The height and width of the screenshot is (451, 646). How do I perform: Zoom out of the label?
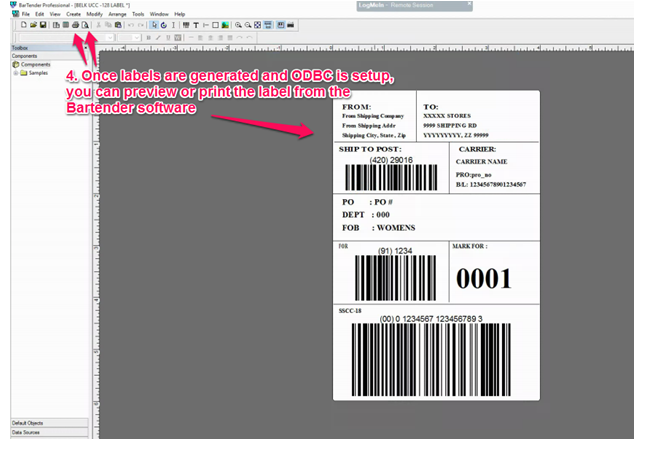248,25
